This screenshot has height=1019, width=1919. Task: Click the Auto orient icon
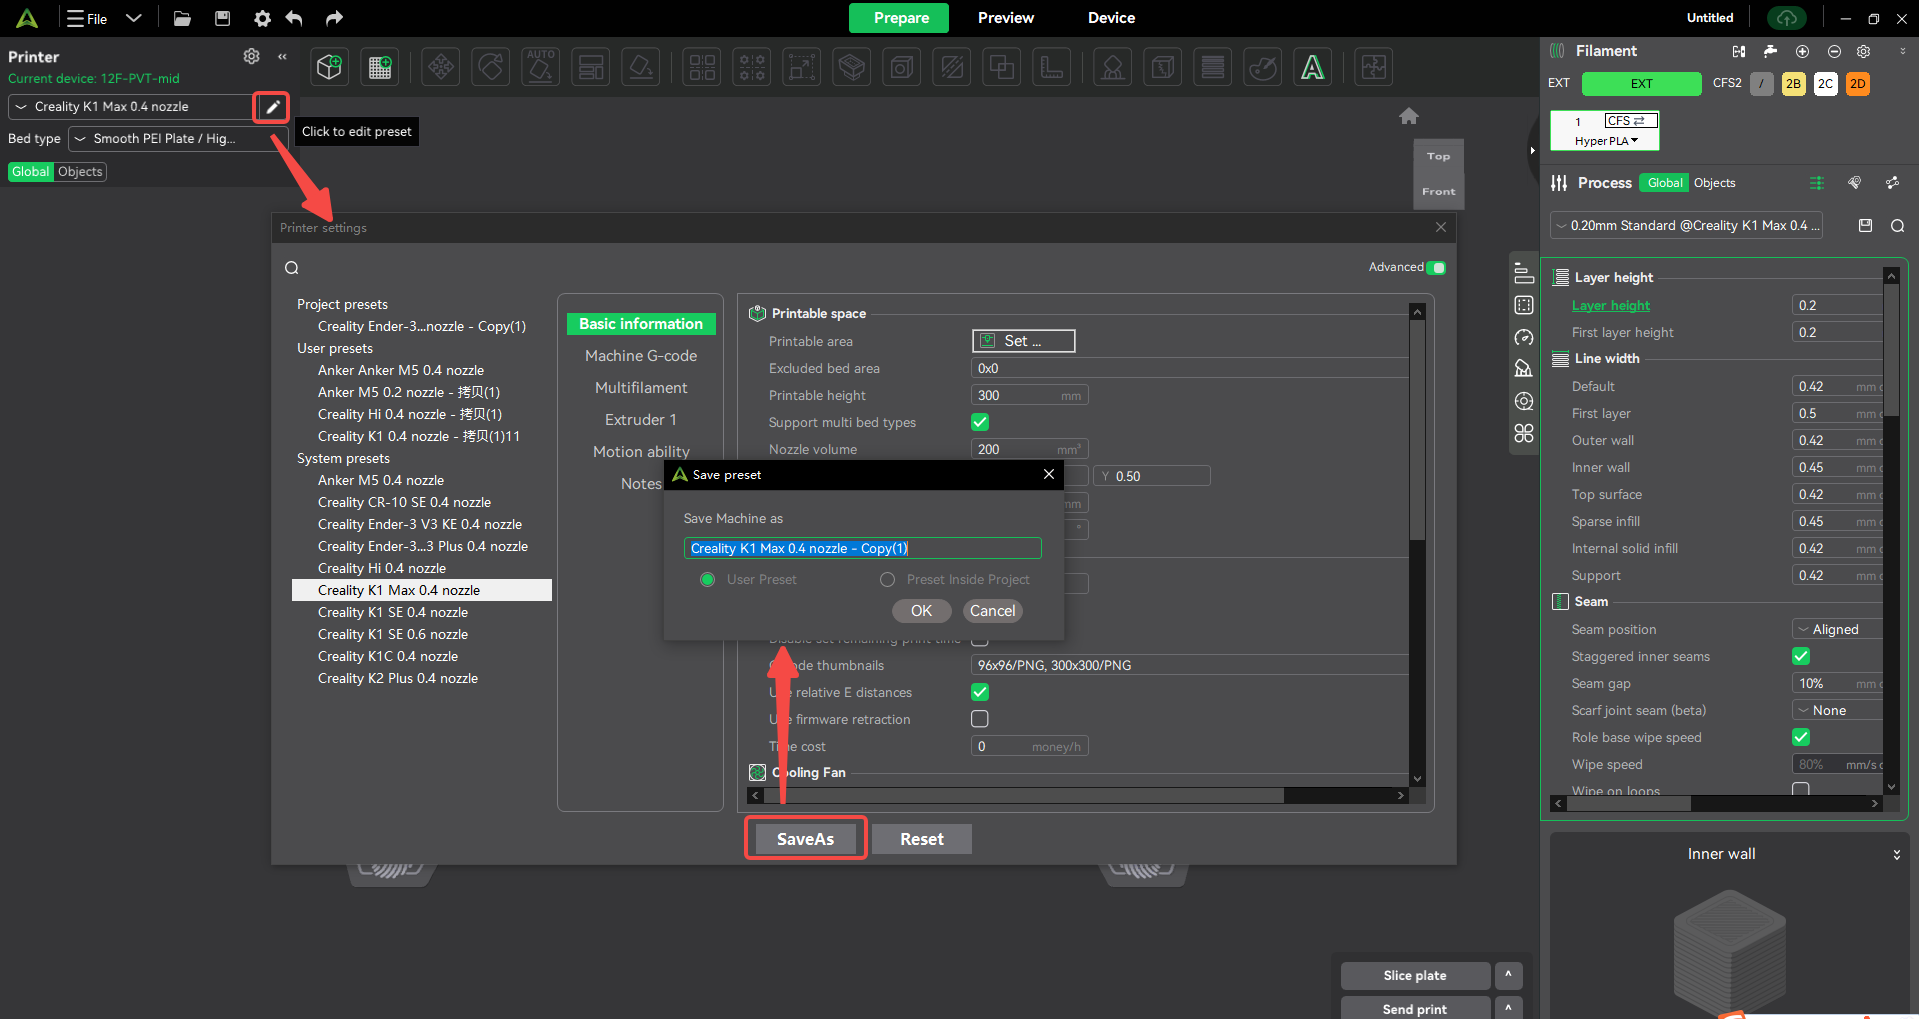point(541,67)
